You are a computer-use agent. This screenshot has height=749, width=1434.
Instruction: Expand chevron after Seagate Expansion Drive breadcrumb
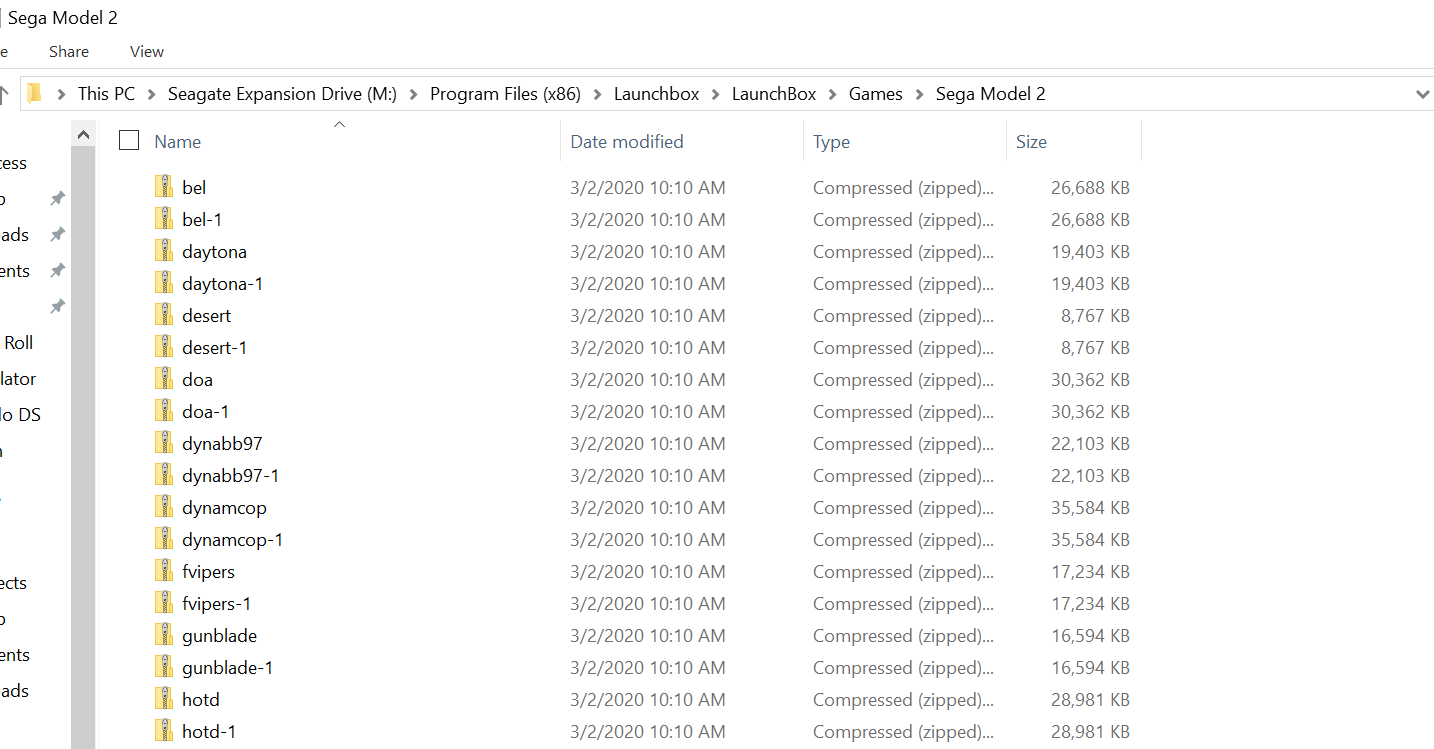point(413,94)
